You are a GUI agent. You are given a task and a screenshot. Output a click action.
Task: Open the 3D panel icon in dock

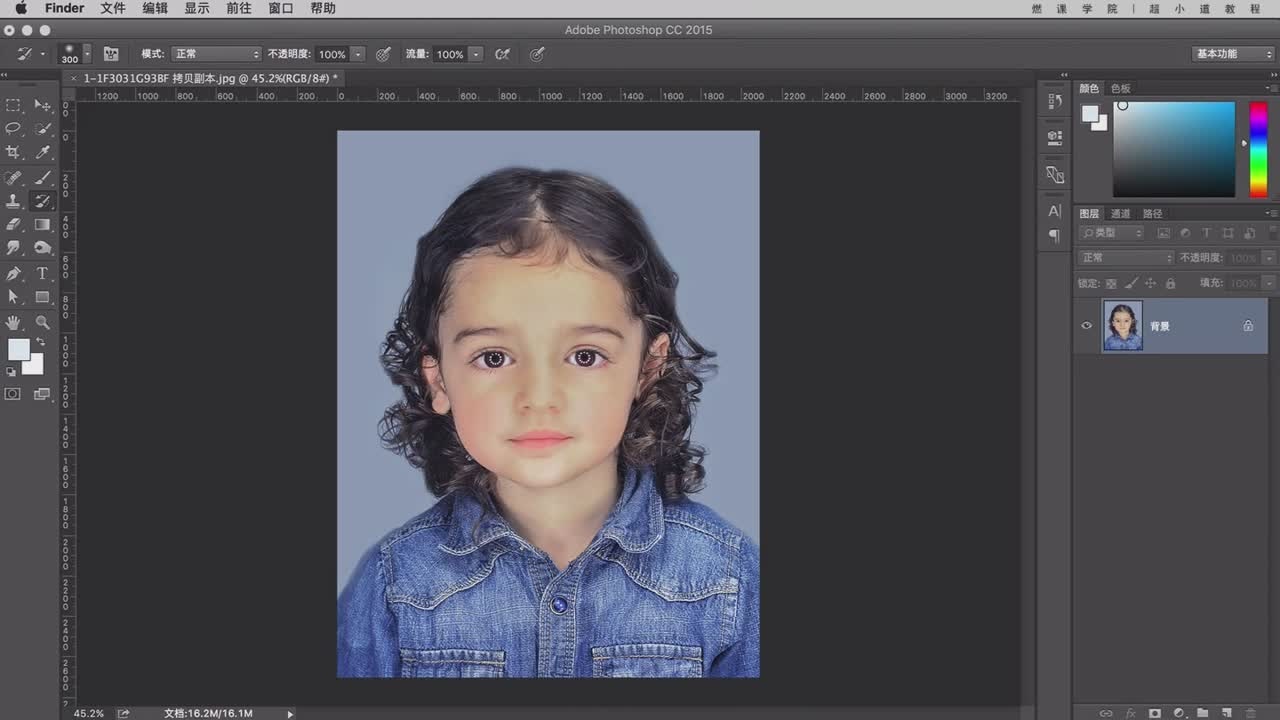click(1054, 174)
